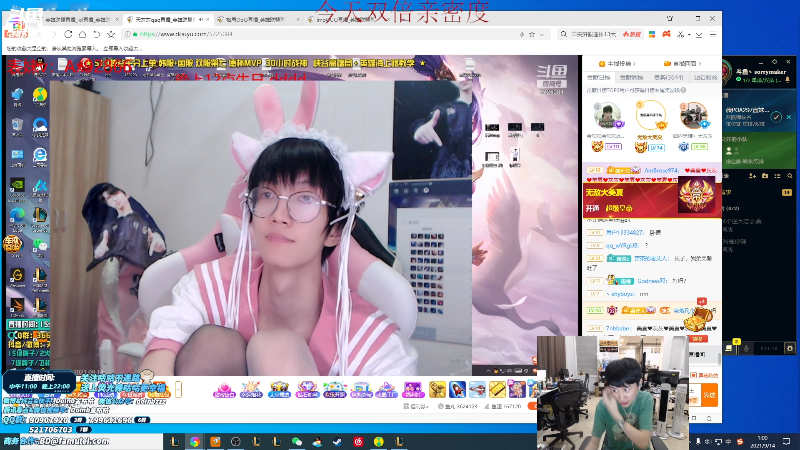Search friends in League client panel
This screenshot has height=450, width=800.
(790, 176)
